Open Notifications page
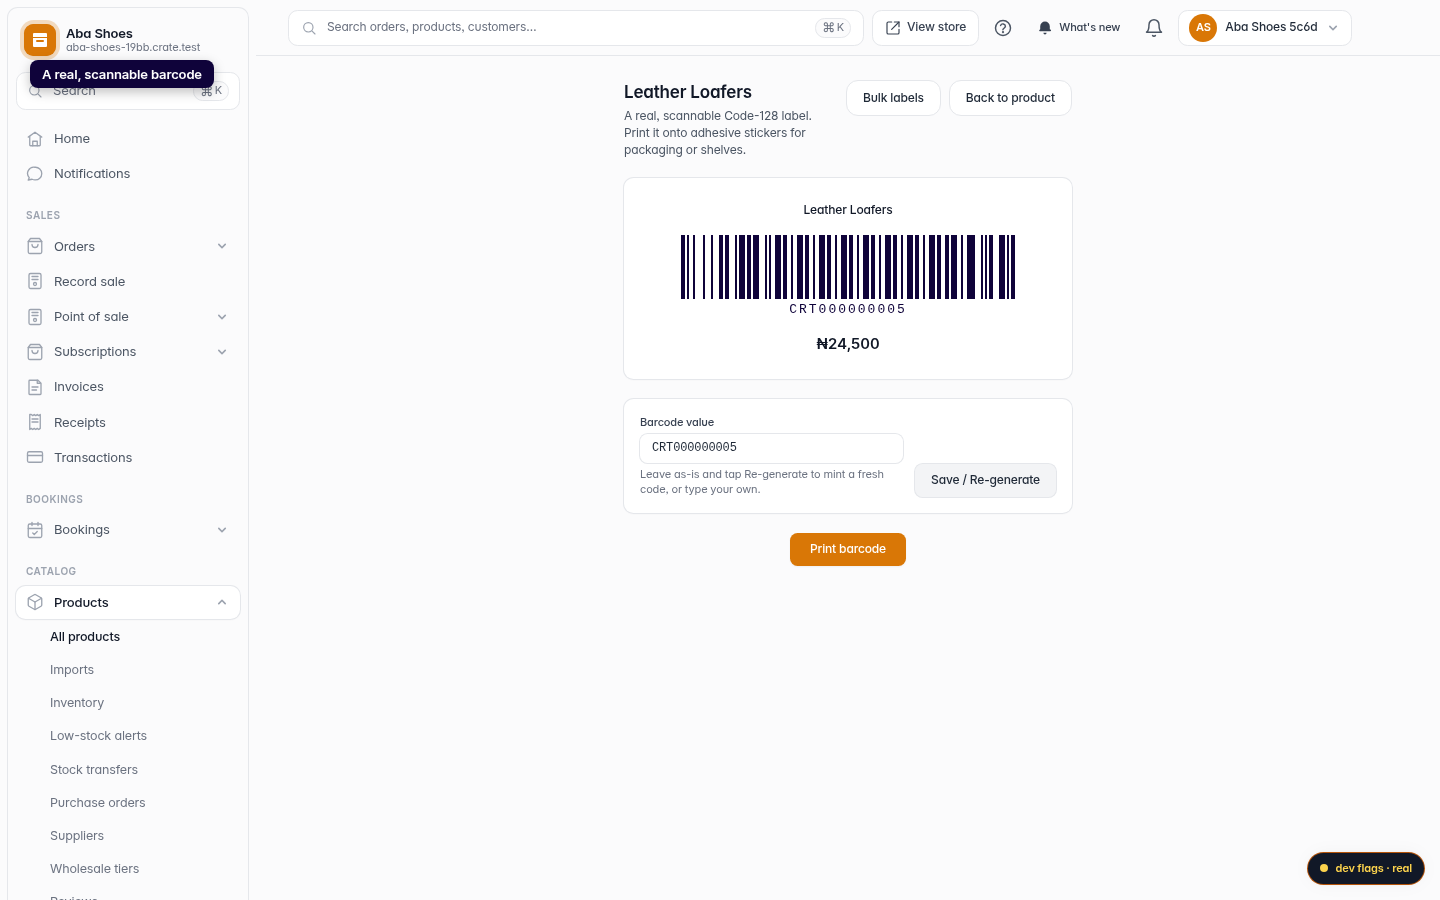The width and height of the screenshot is (1440, 900). (128, 174)
